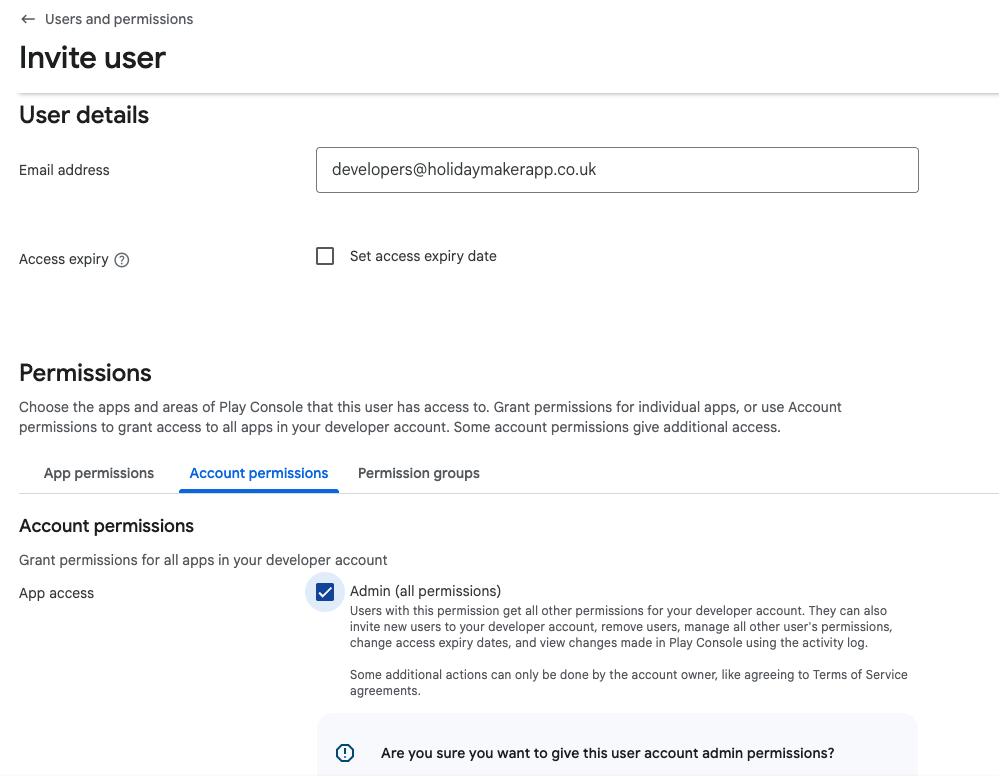Click the checked Admin permissions checkbox icon
Screen dimensions: 999x776
point(324,591)
